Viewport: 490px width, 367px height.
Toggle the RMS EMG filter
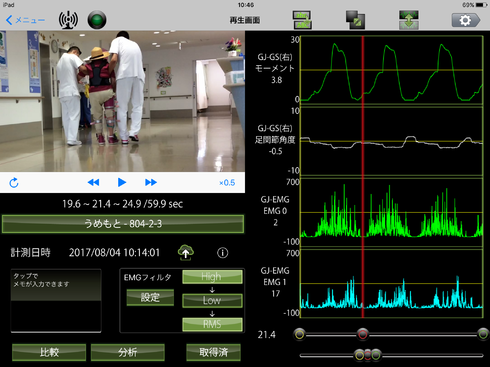212,324
